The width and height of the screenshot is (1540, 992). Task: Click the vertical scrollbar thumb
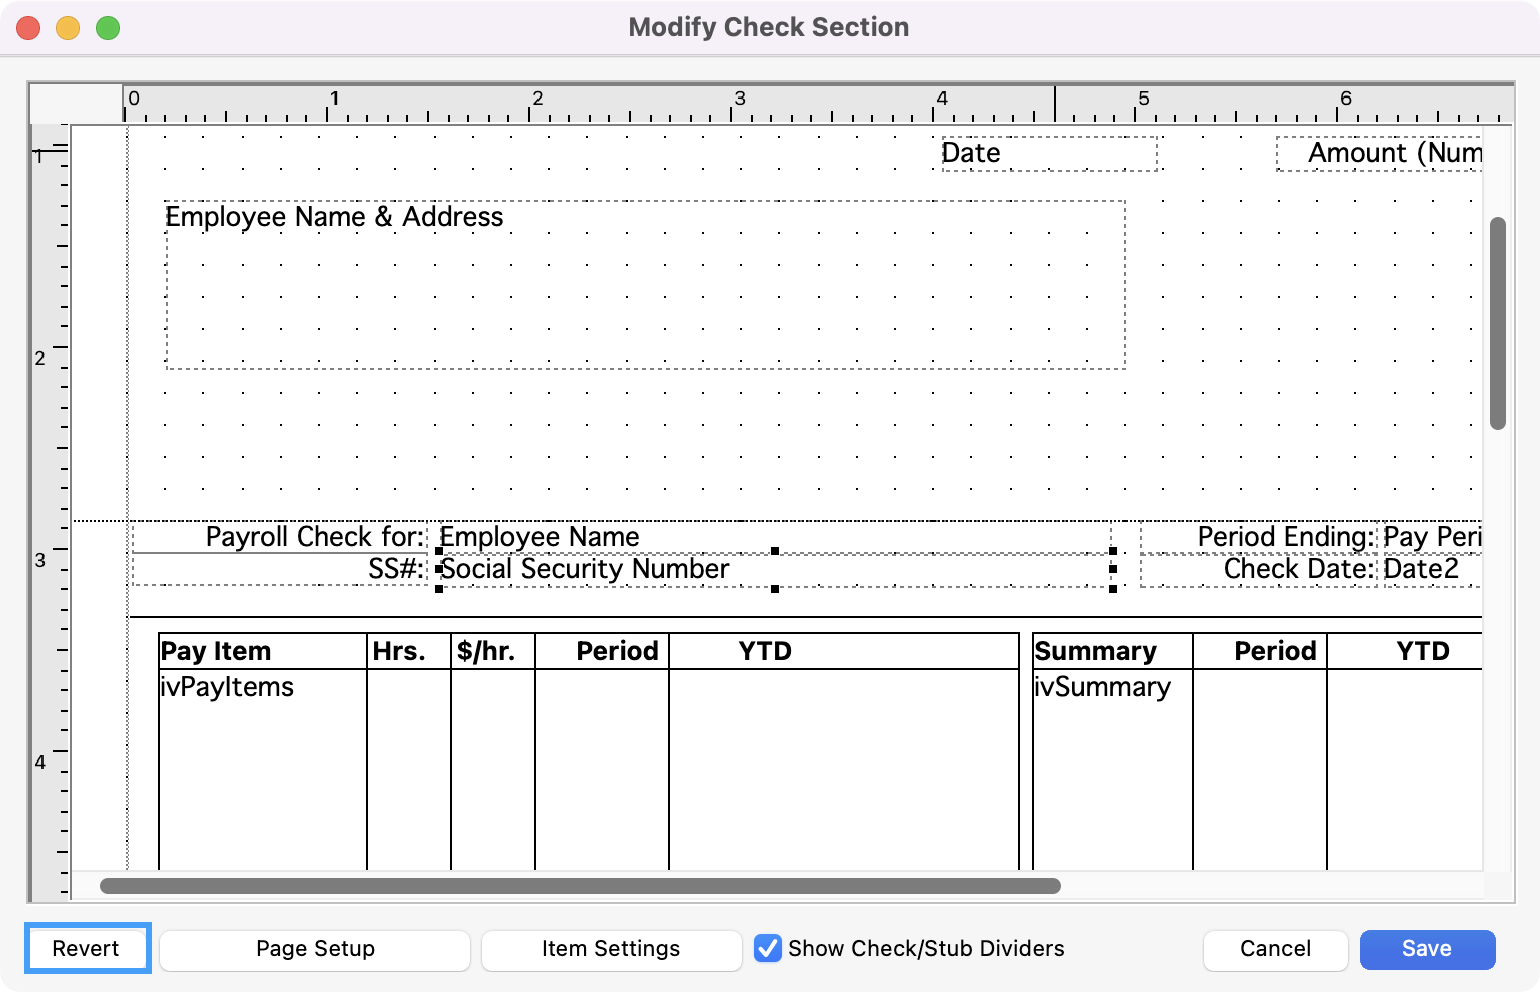1497,323
